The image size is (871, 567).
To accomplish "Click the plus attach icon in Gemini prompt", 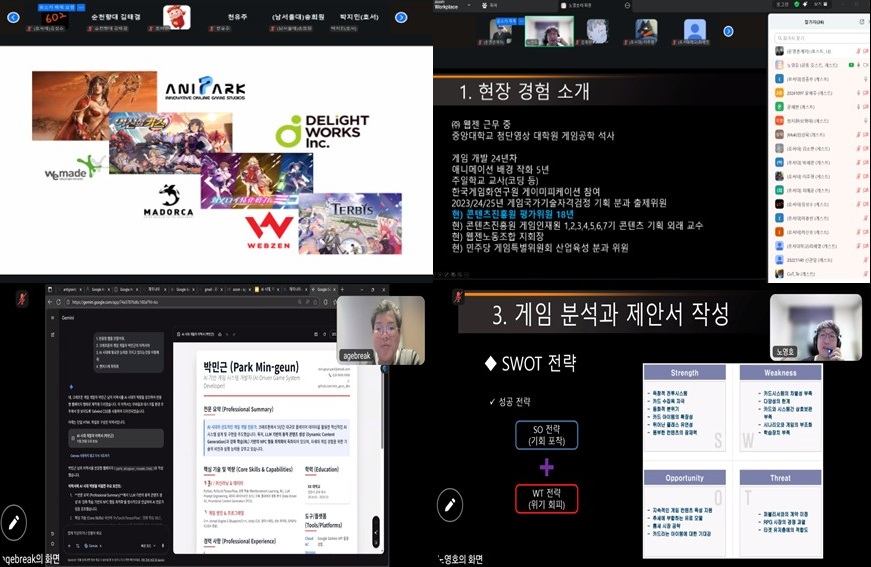I will (x=70, y=546).
